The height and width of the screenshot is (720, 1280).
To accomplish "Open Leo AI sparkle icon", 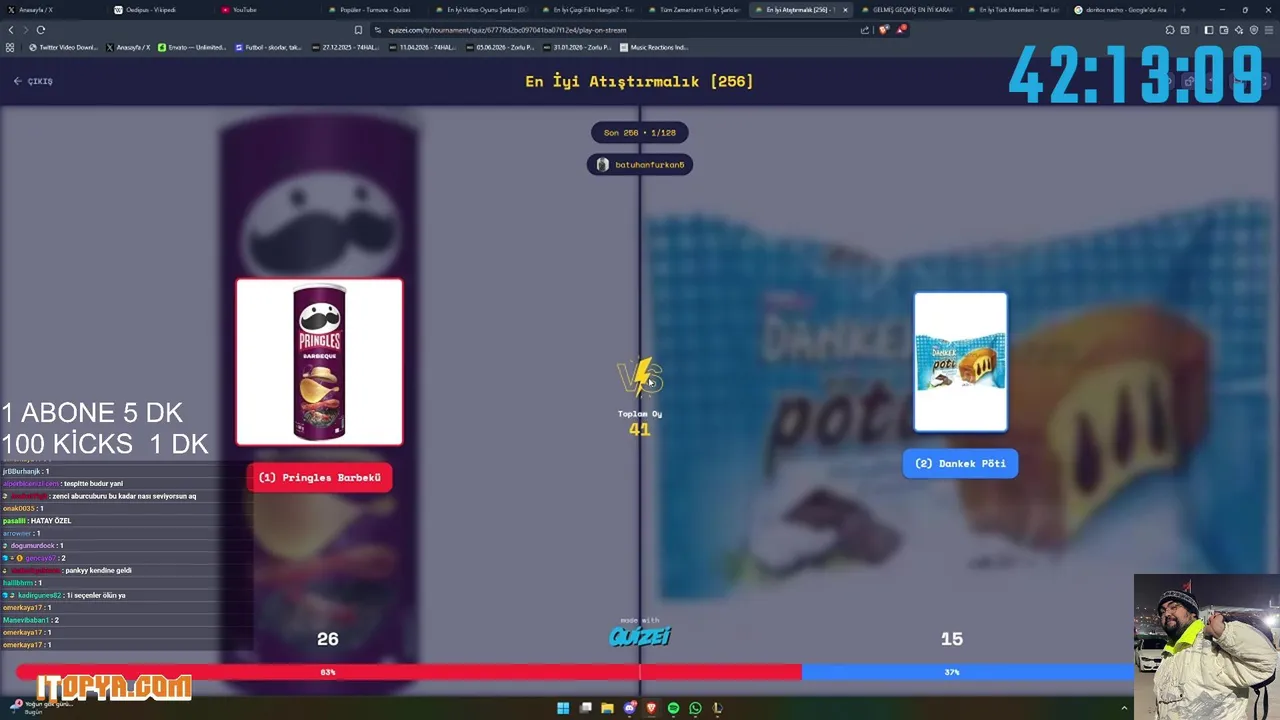I will pos(1239,30).
